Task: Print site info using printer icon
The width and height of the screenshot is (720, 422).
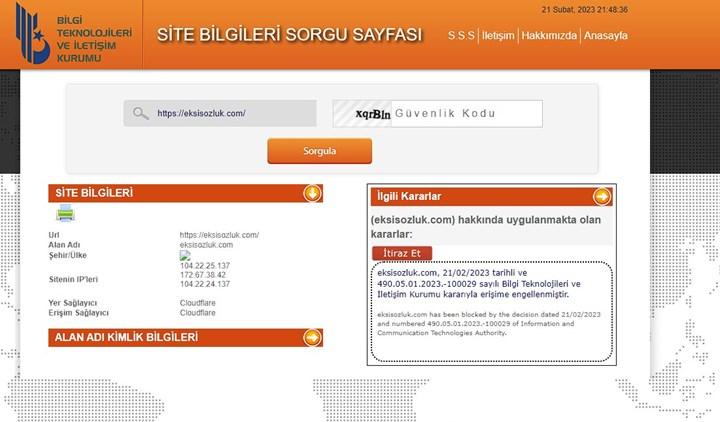Action: pos(65,212)
